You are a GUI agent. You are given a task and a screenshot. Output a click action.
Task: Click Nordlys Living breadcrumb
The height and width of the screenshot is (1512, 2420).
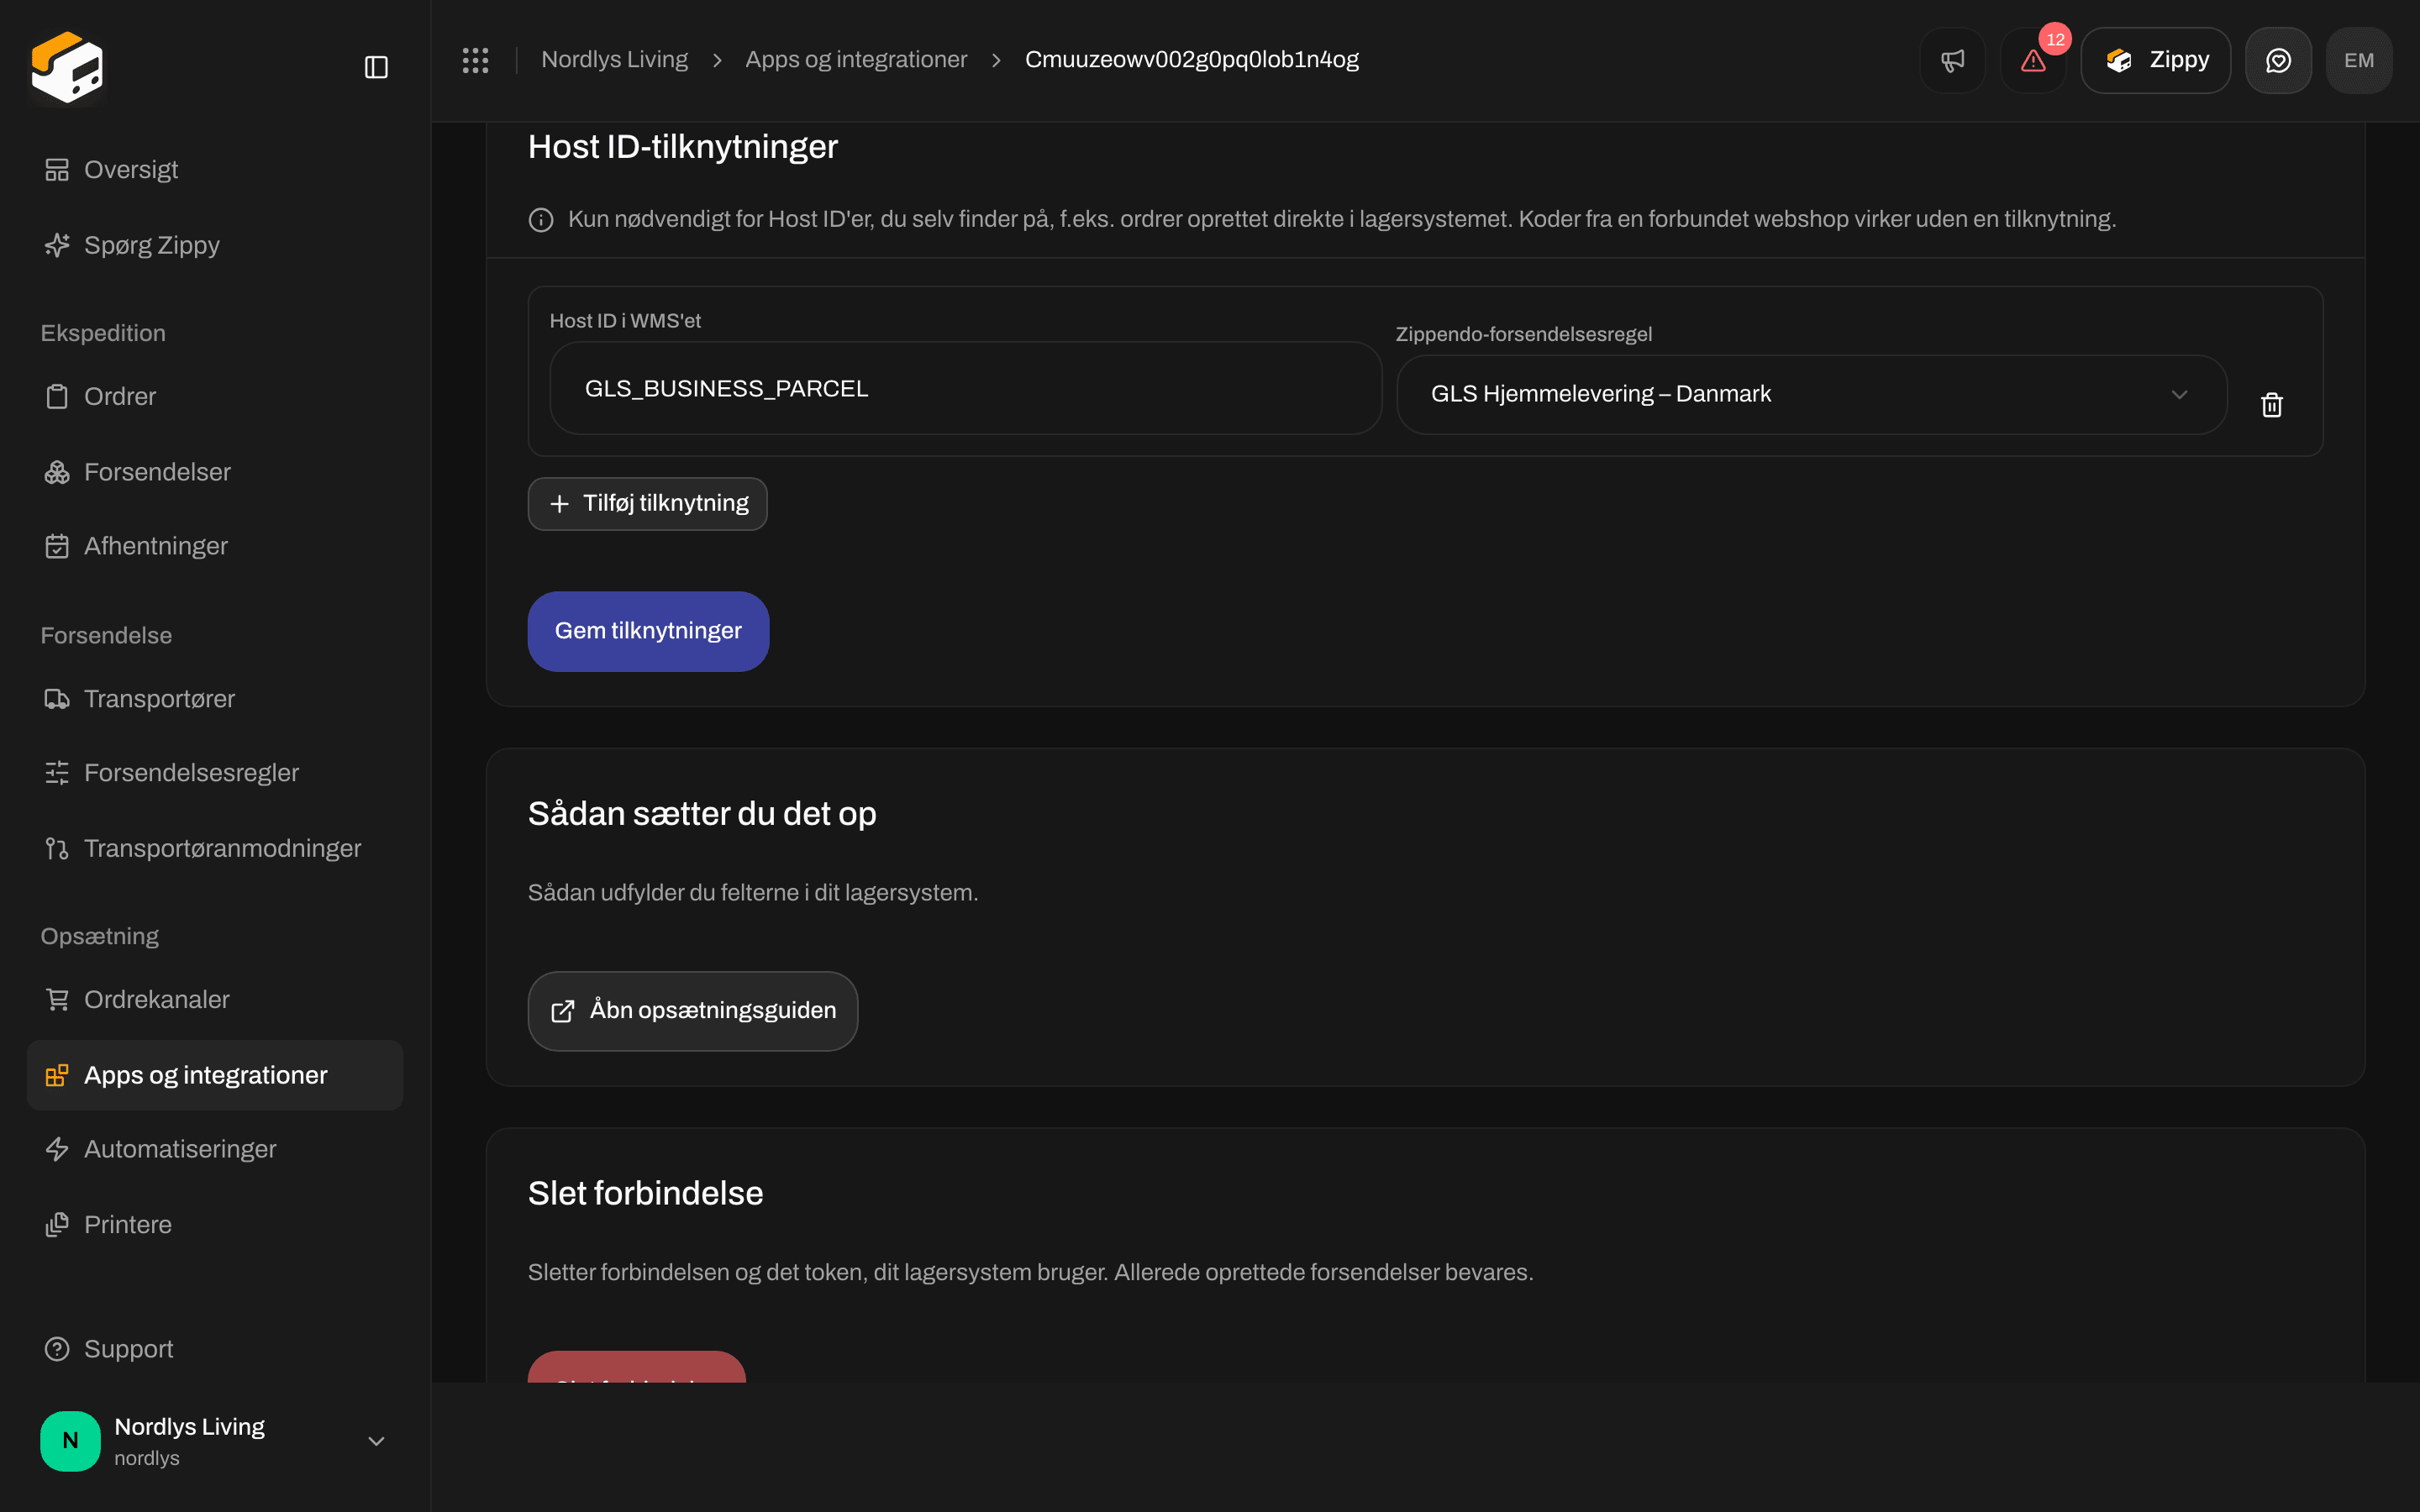pyautogui.click(x=614, y=60)
